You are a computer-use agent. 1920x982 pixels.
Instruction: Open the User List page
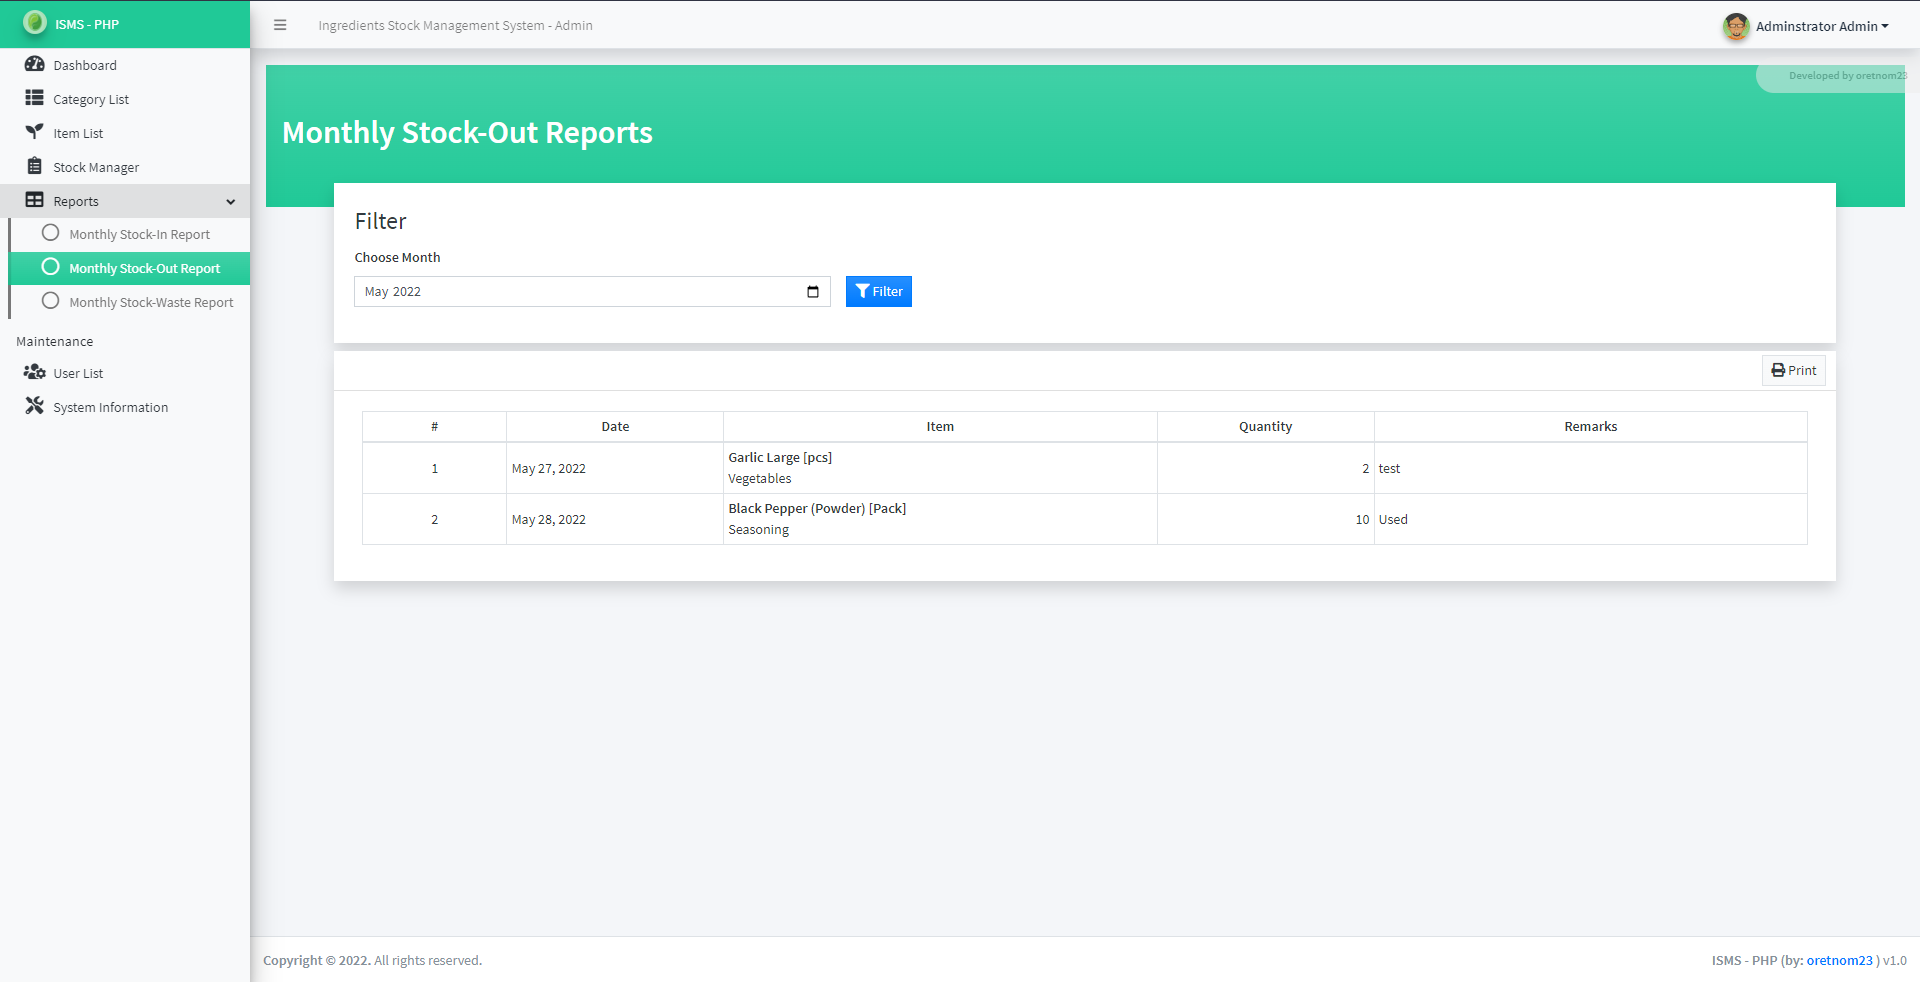point(125,373)
